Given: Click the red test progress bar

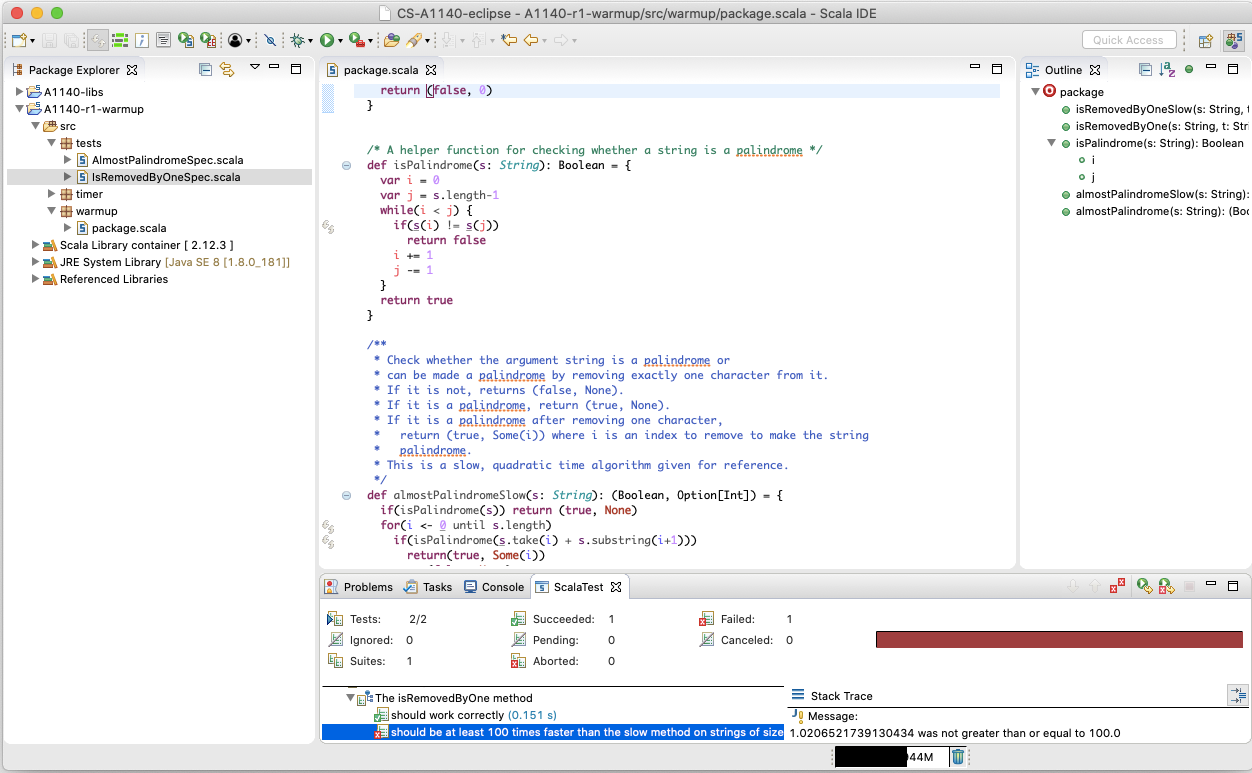Looking at the screenshot, I should (x=1058, y=640).
